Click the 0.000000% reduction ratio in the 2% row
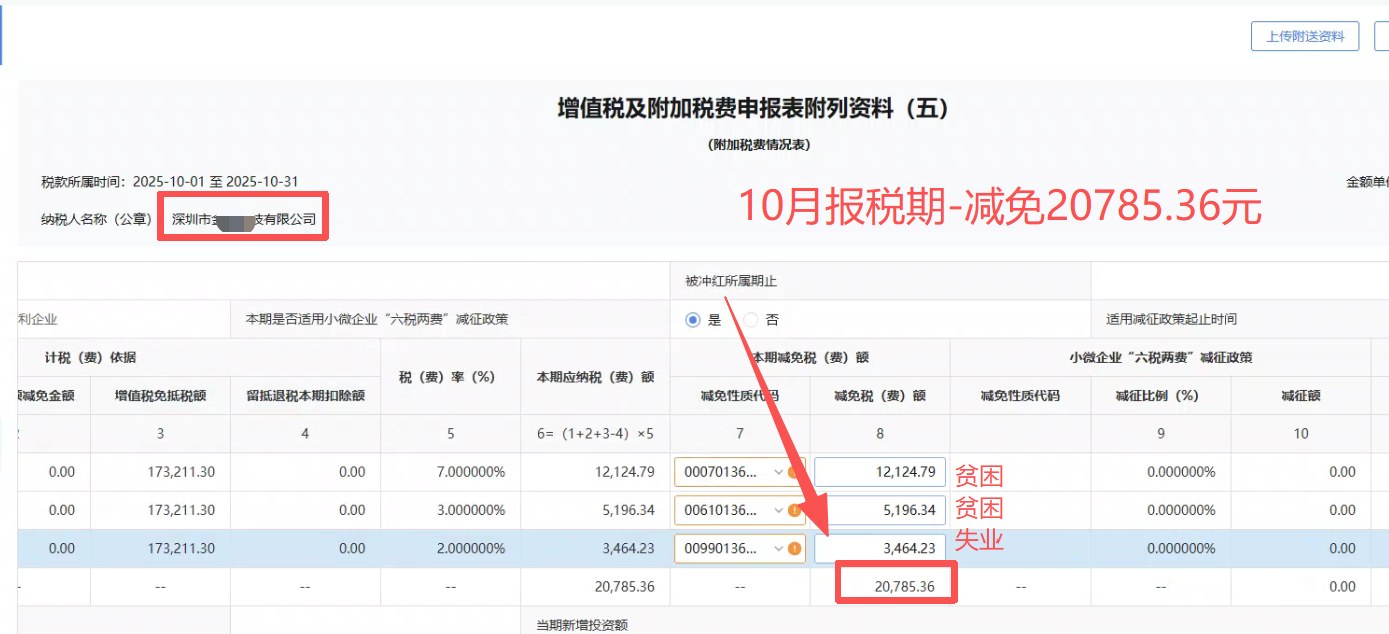 pos(1181,548)
